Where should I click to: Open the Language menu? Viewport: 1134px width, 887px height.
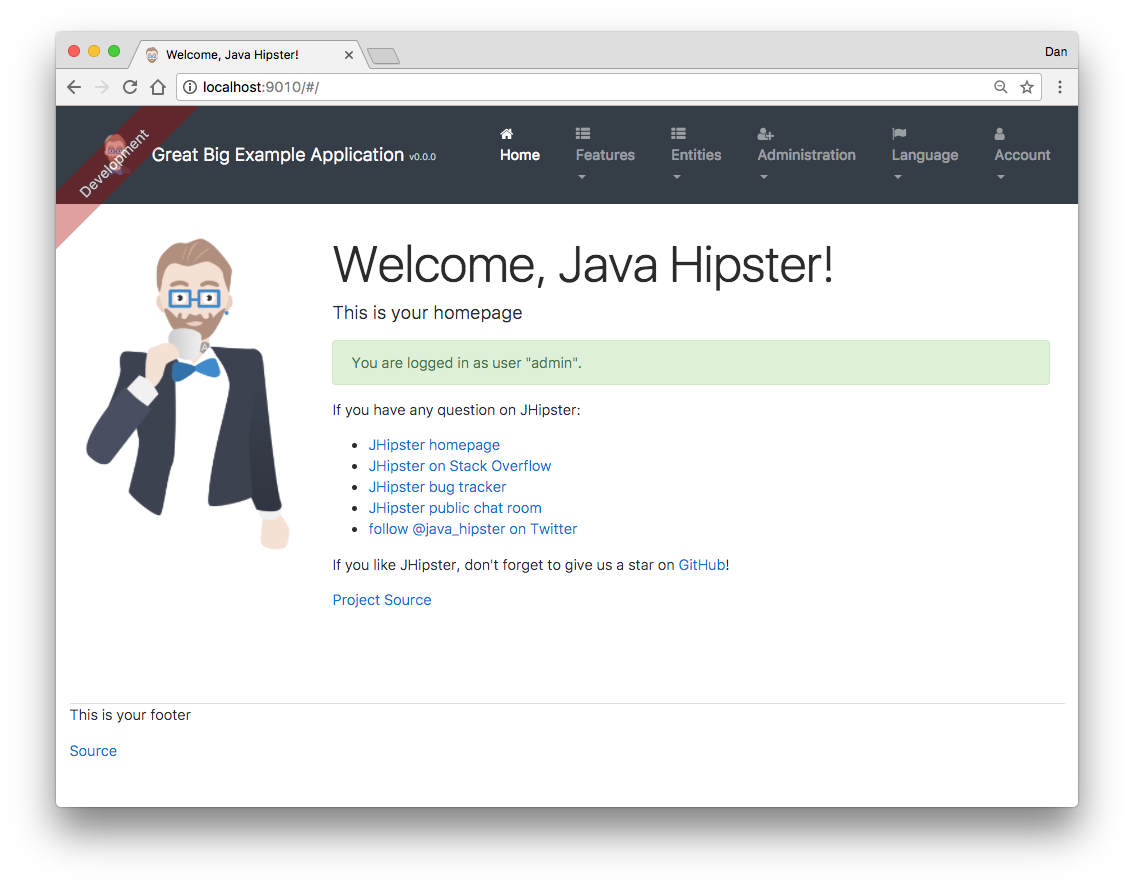[x=924, y=155]
